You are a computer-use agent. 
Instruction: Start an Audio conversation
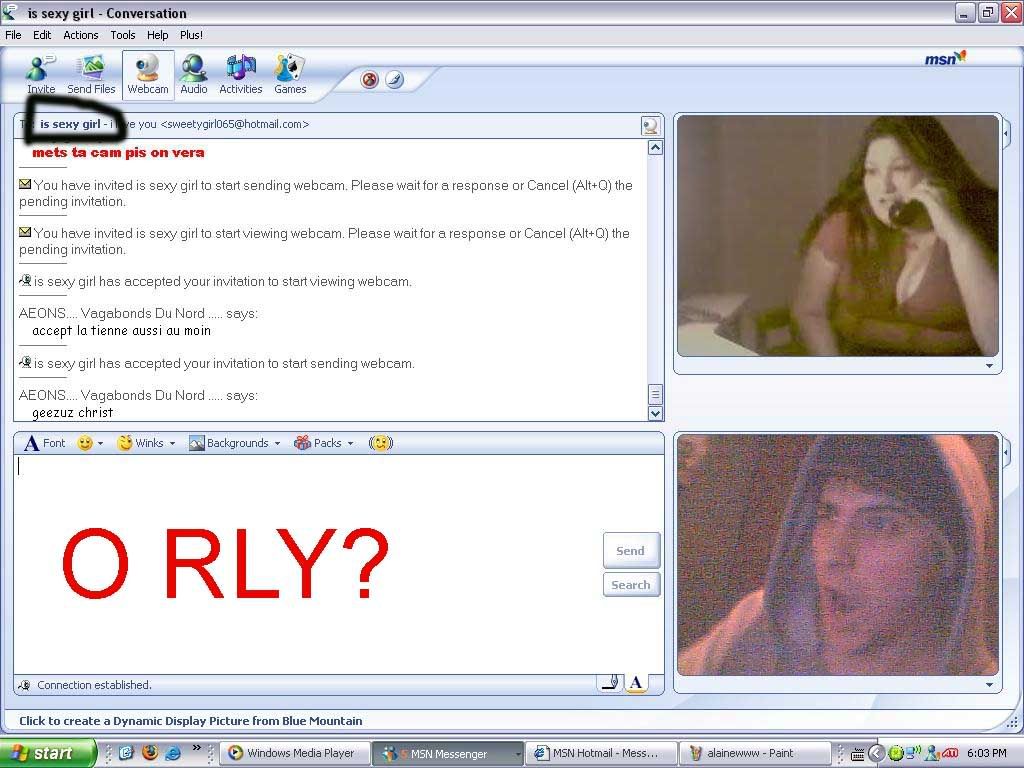pos(193,75)
